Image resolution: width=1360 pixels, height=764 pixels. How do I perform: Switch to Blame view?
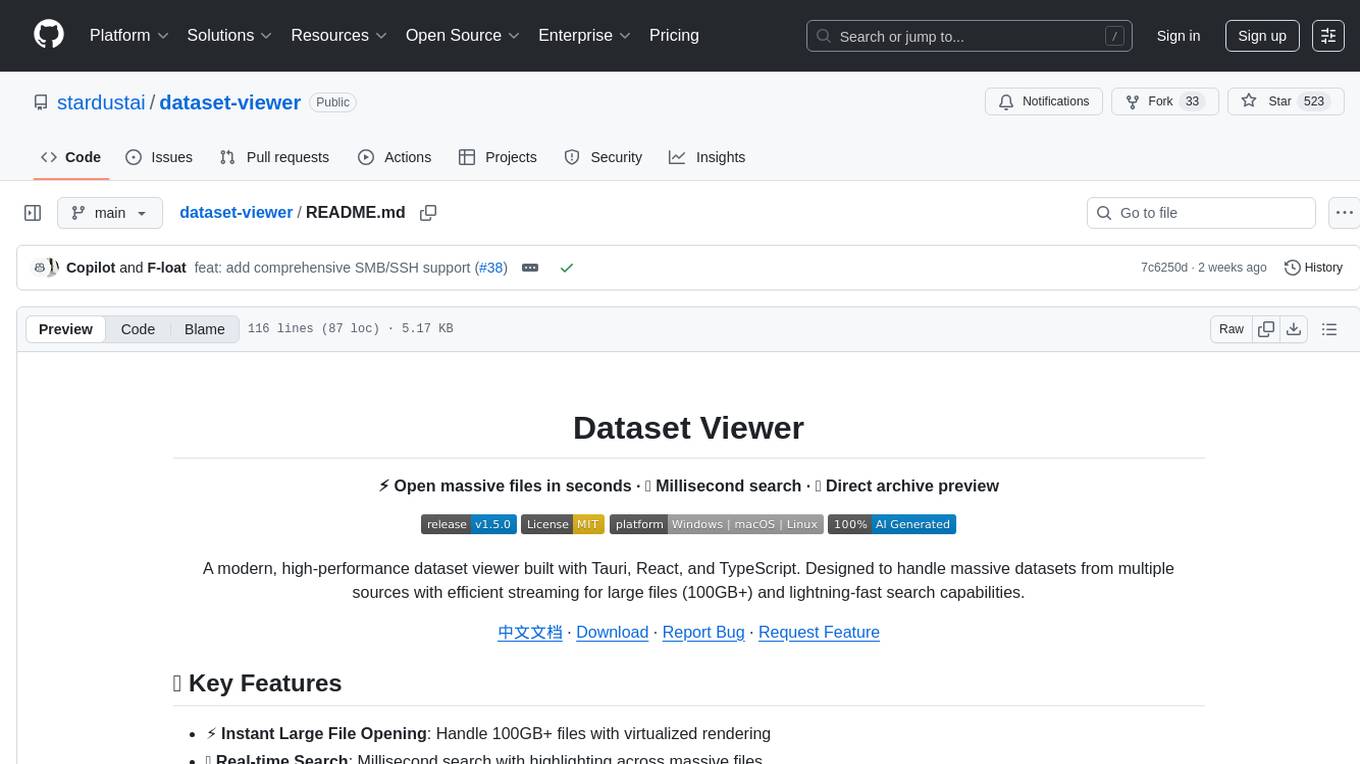[x=205, y=329]
